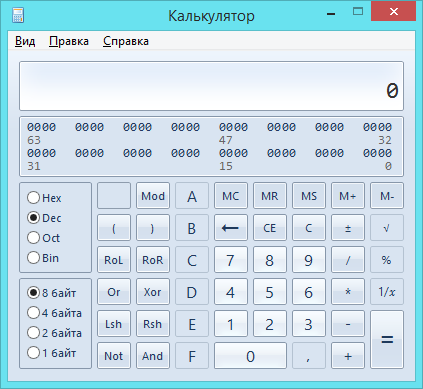The width and height of the screenshot is (423, 389).
Task: Click the minus operator button
Action: 348,324
